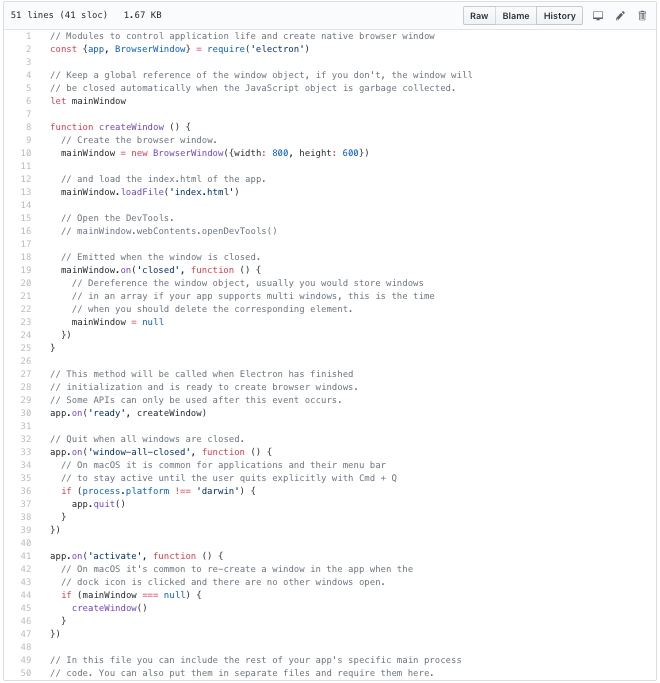Select line number 33
Screen dimensions: 660x683
tap(26, 452)
